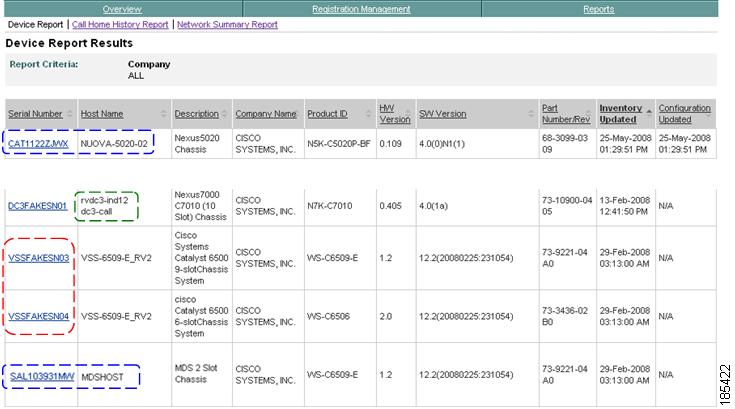Select part number 73-3436-02 B0

pos(565,317)
